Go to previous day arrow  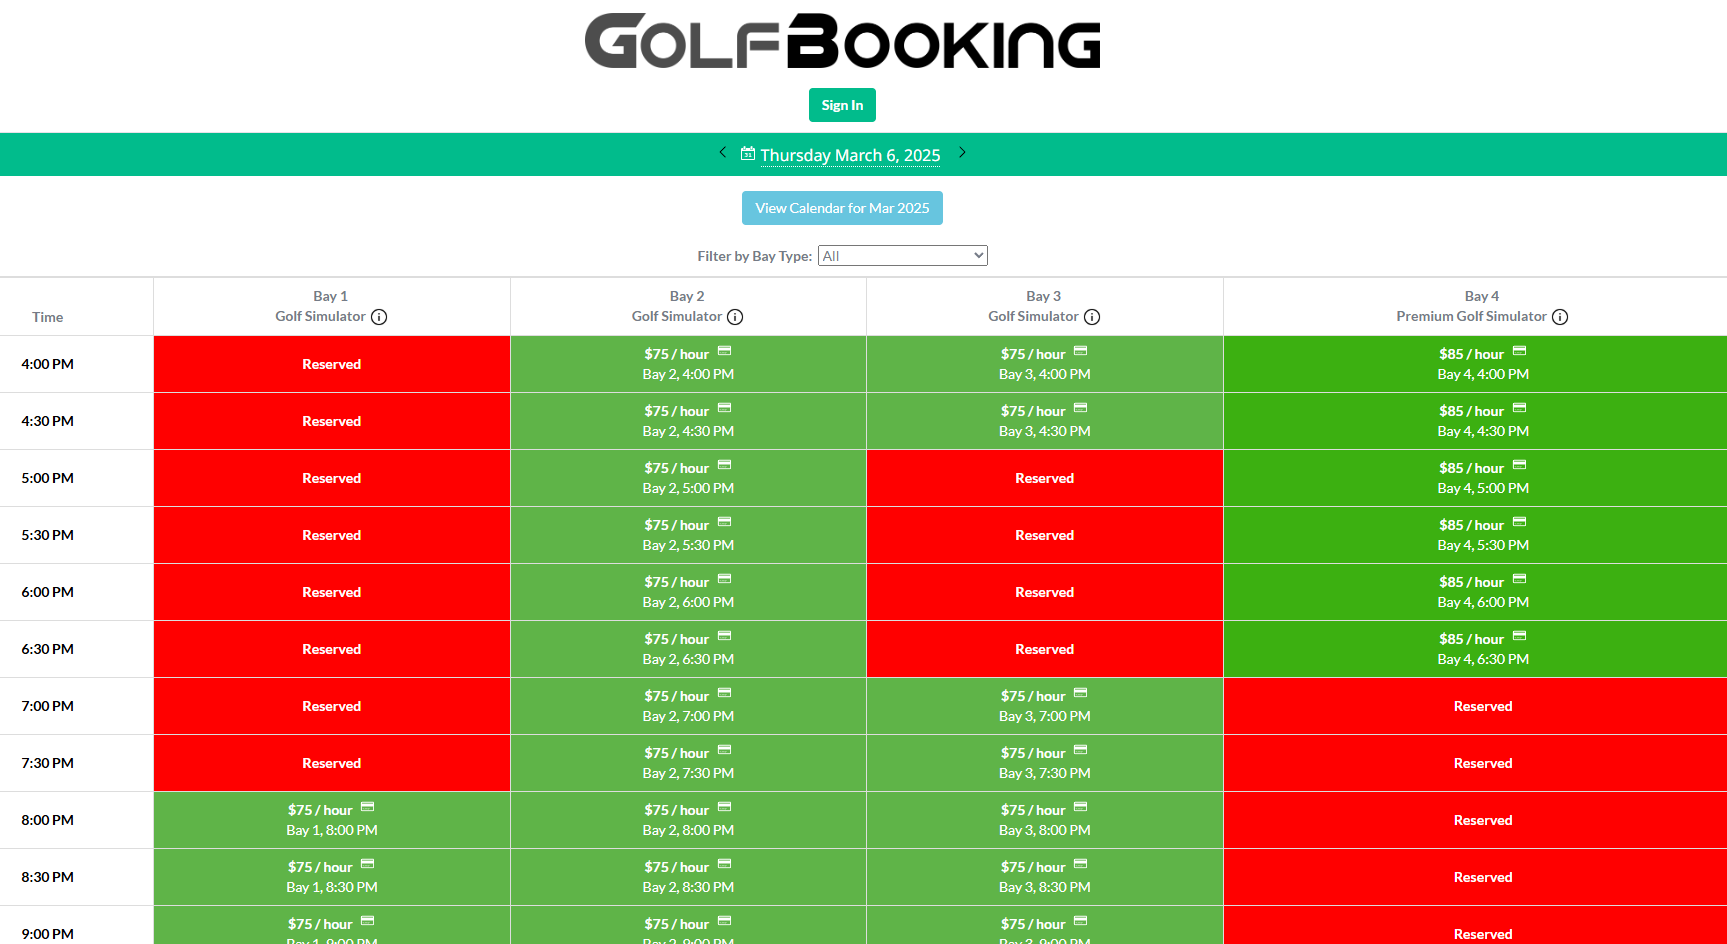click(x=722, y=153)
